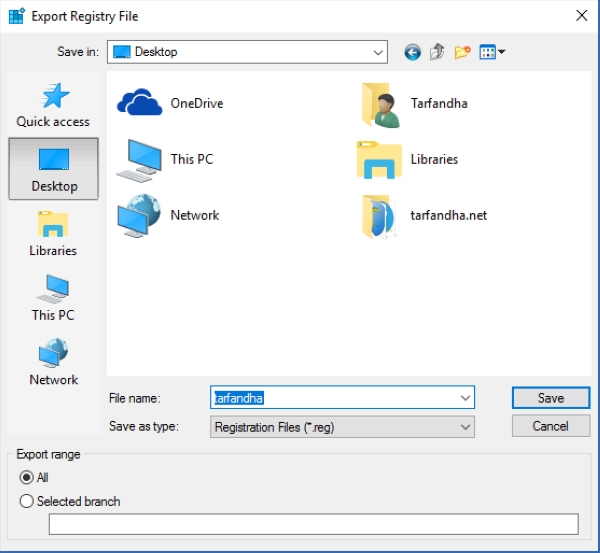Select the Tarfandha user folder icon
This screenshot has height=553, width=600.
[380, 104]
